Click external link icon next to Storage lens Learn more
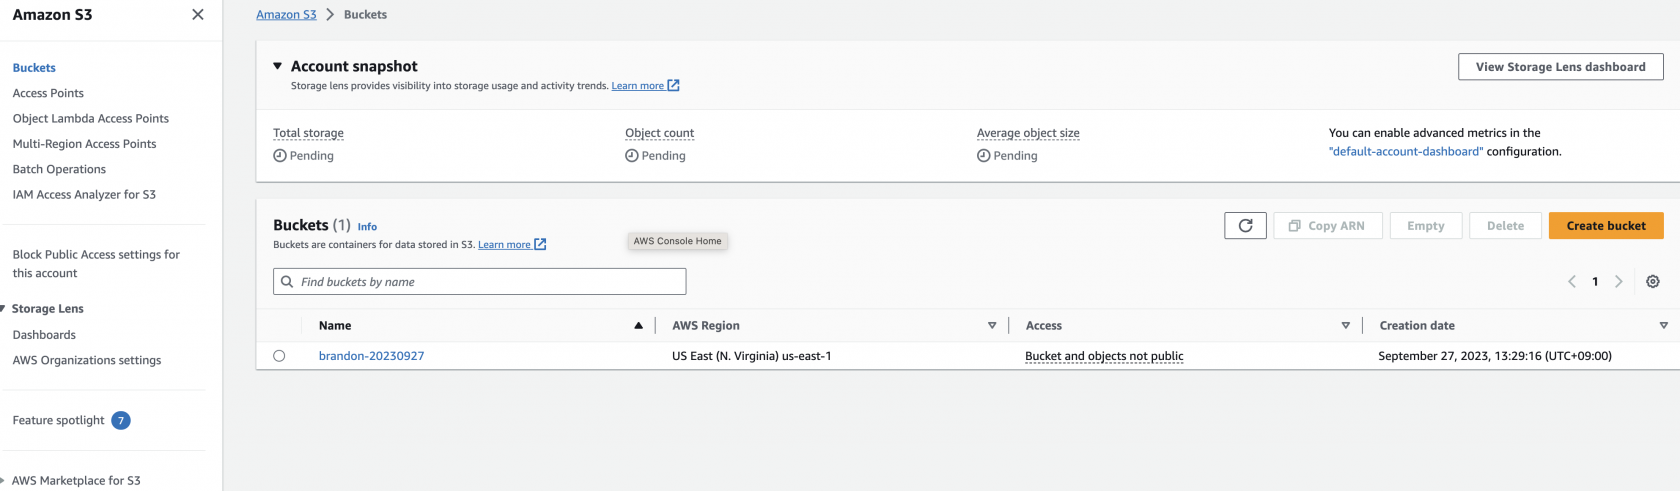Viewport: 1680px width, 491px height. [x=674, y=86]
